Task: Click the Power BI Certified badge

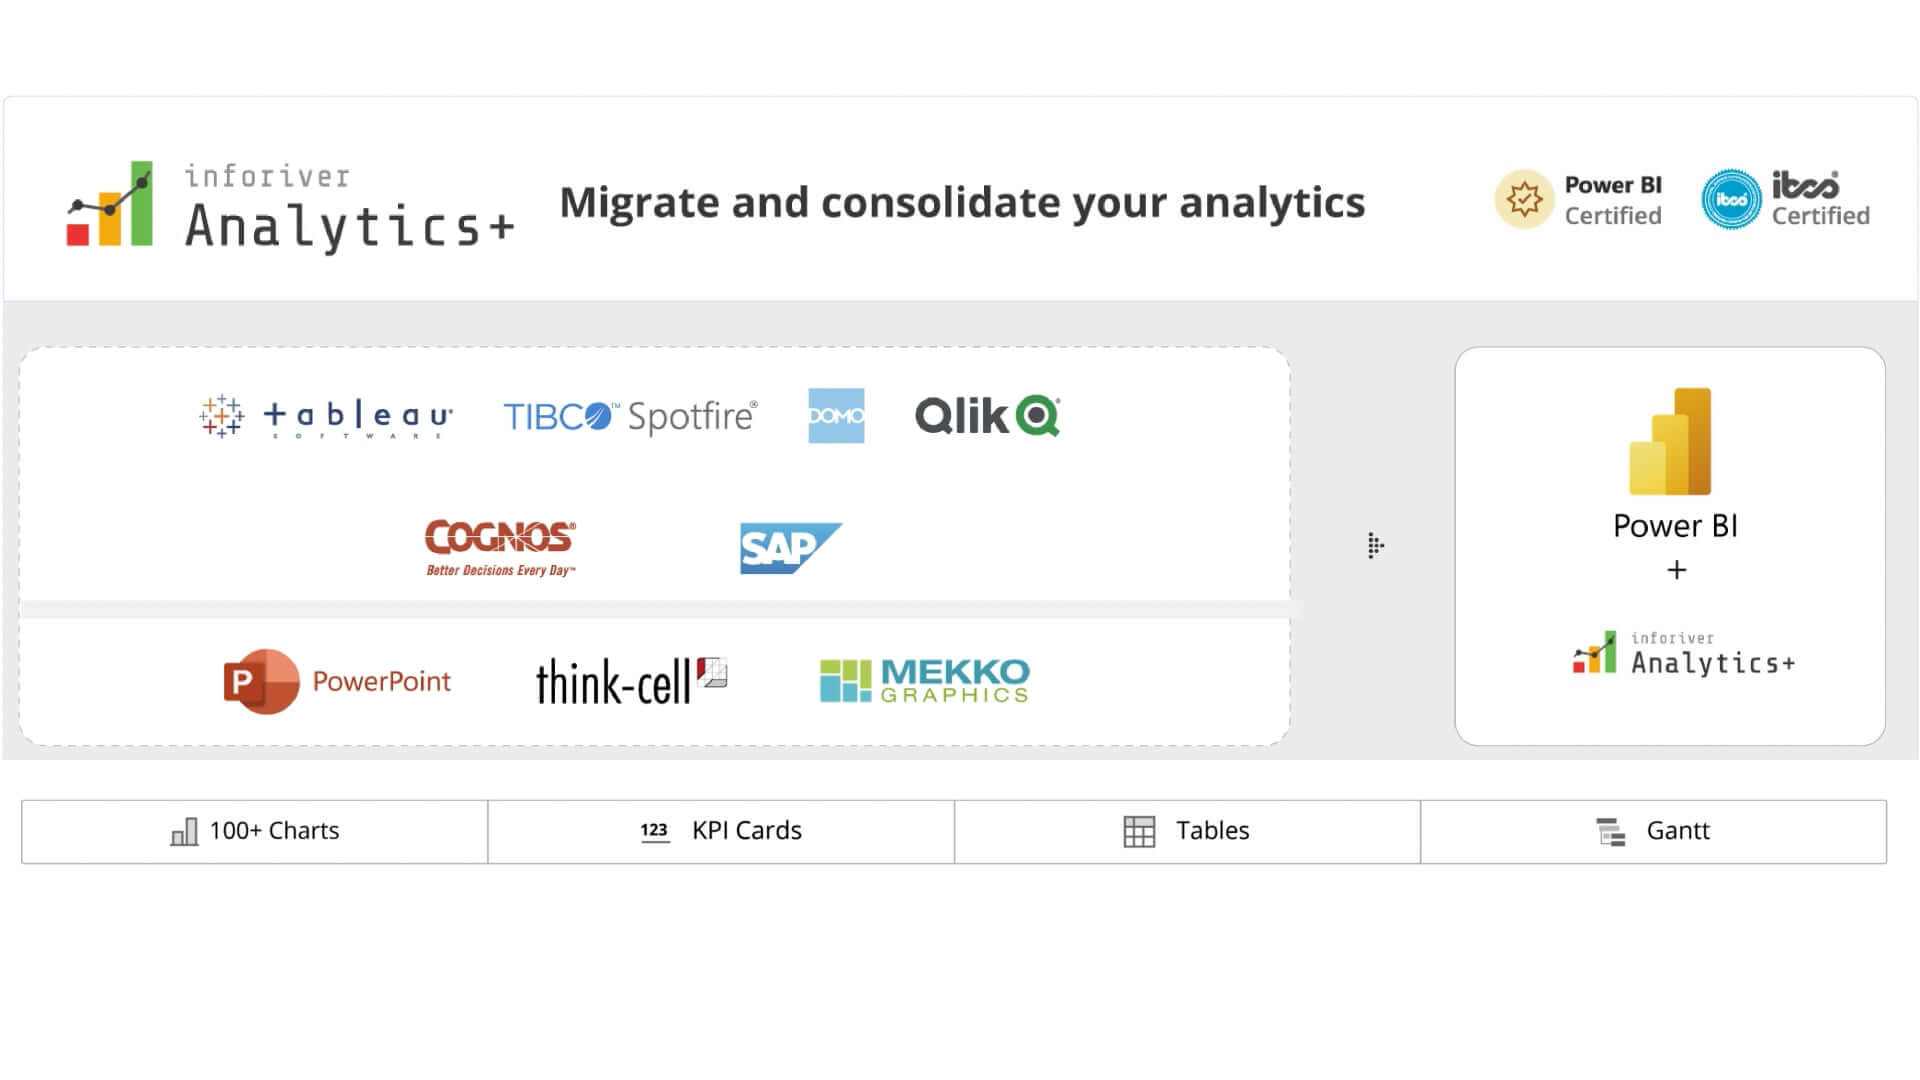Action: point(1578,200)
